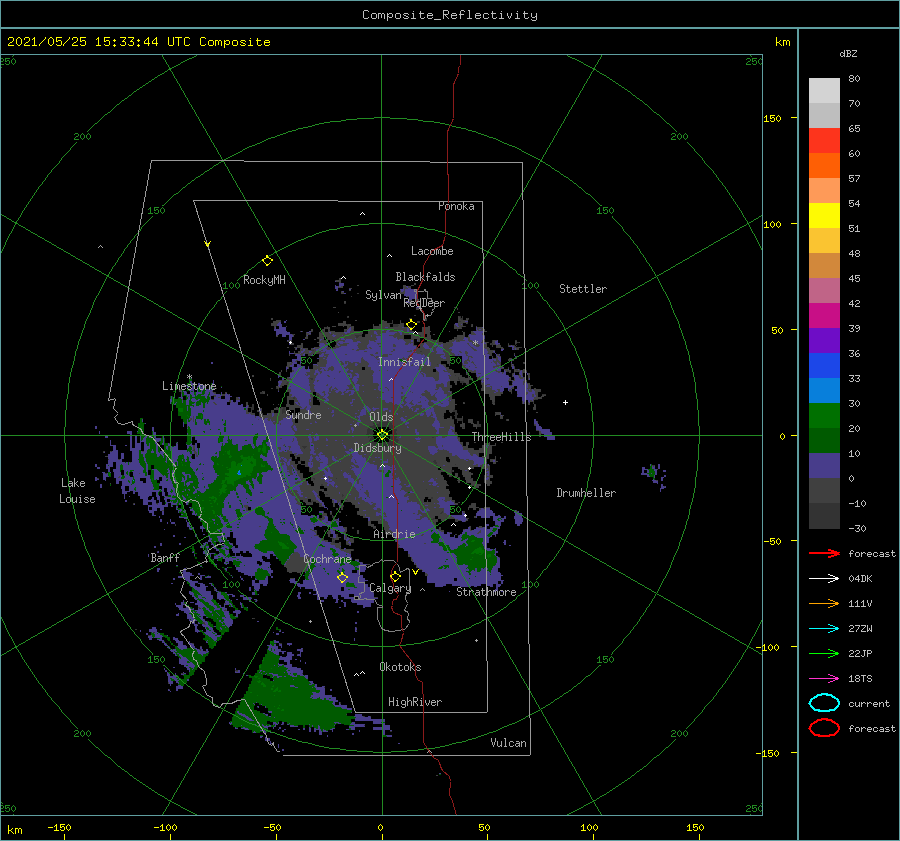Click the dark gray swatch above -30
Screen dimensions: 900x841
tap(824, 516)
